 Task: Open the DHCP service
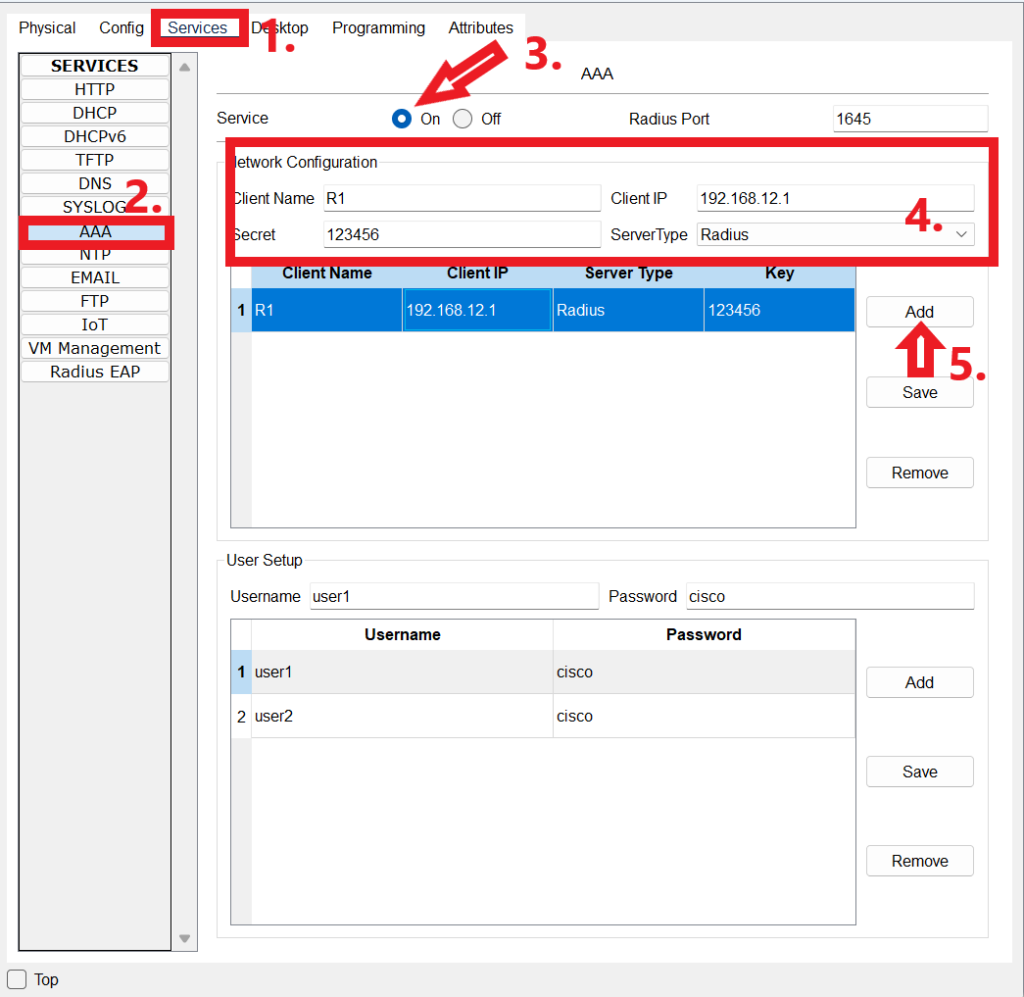point(95,113)
